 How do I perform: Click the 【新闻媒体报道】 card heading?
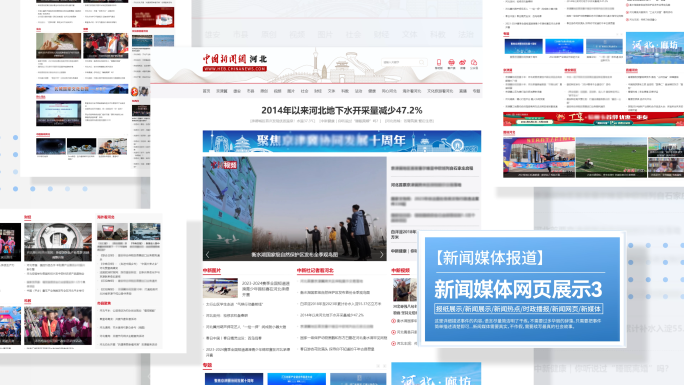(x=489, y=258)
